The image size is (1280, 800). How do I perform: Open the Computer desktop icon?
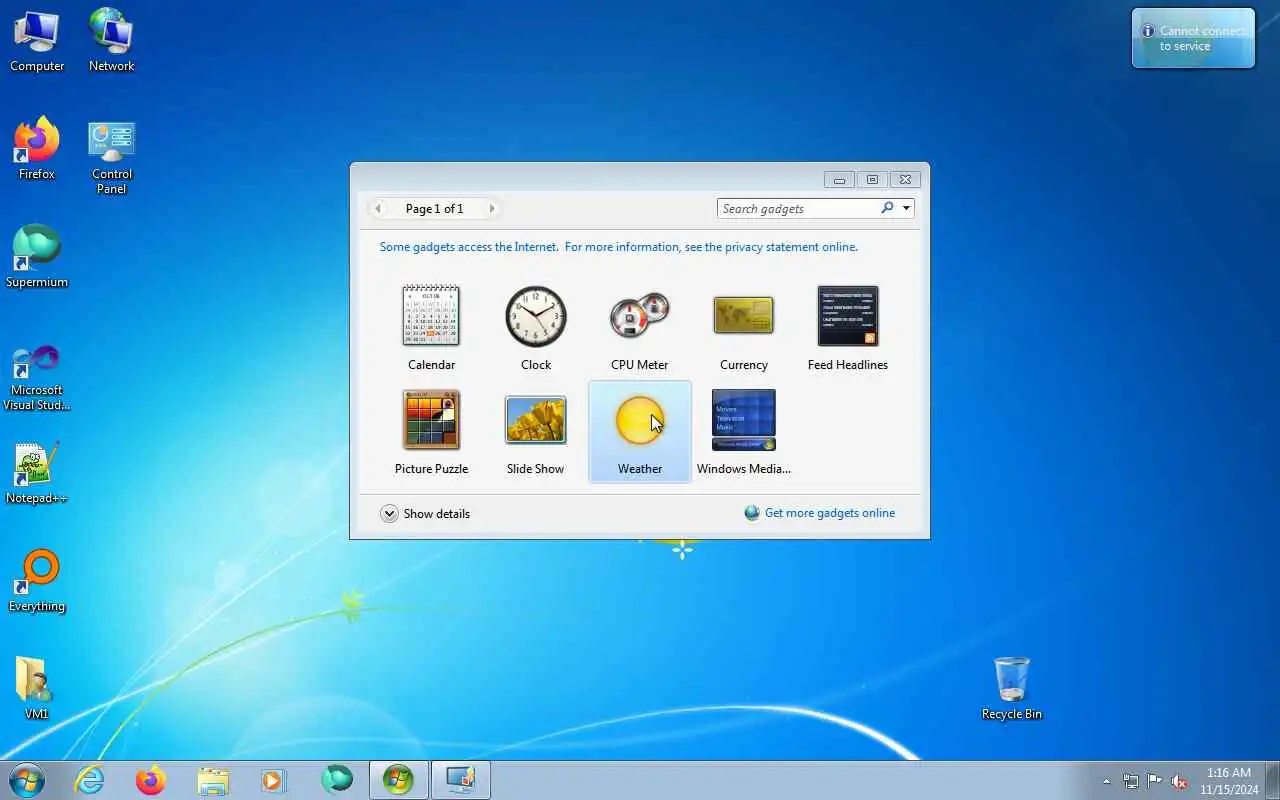[x=37, y=41]
